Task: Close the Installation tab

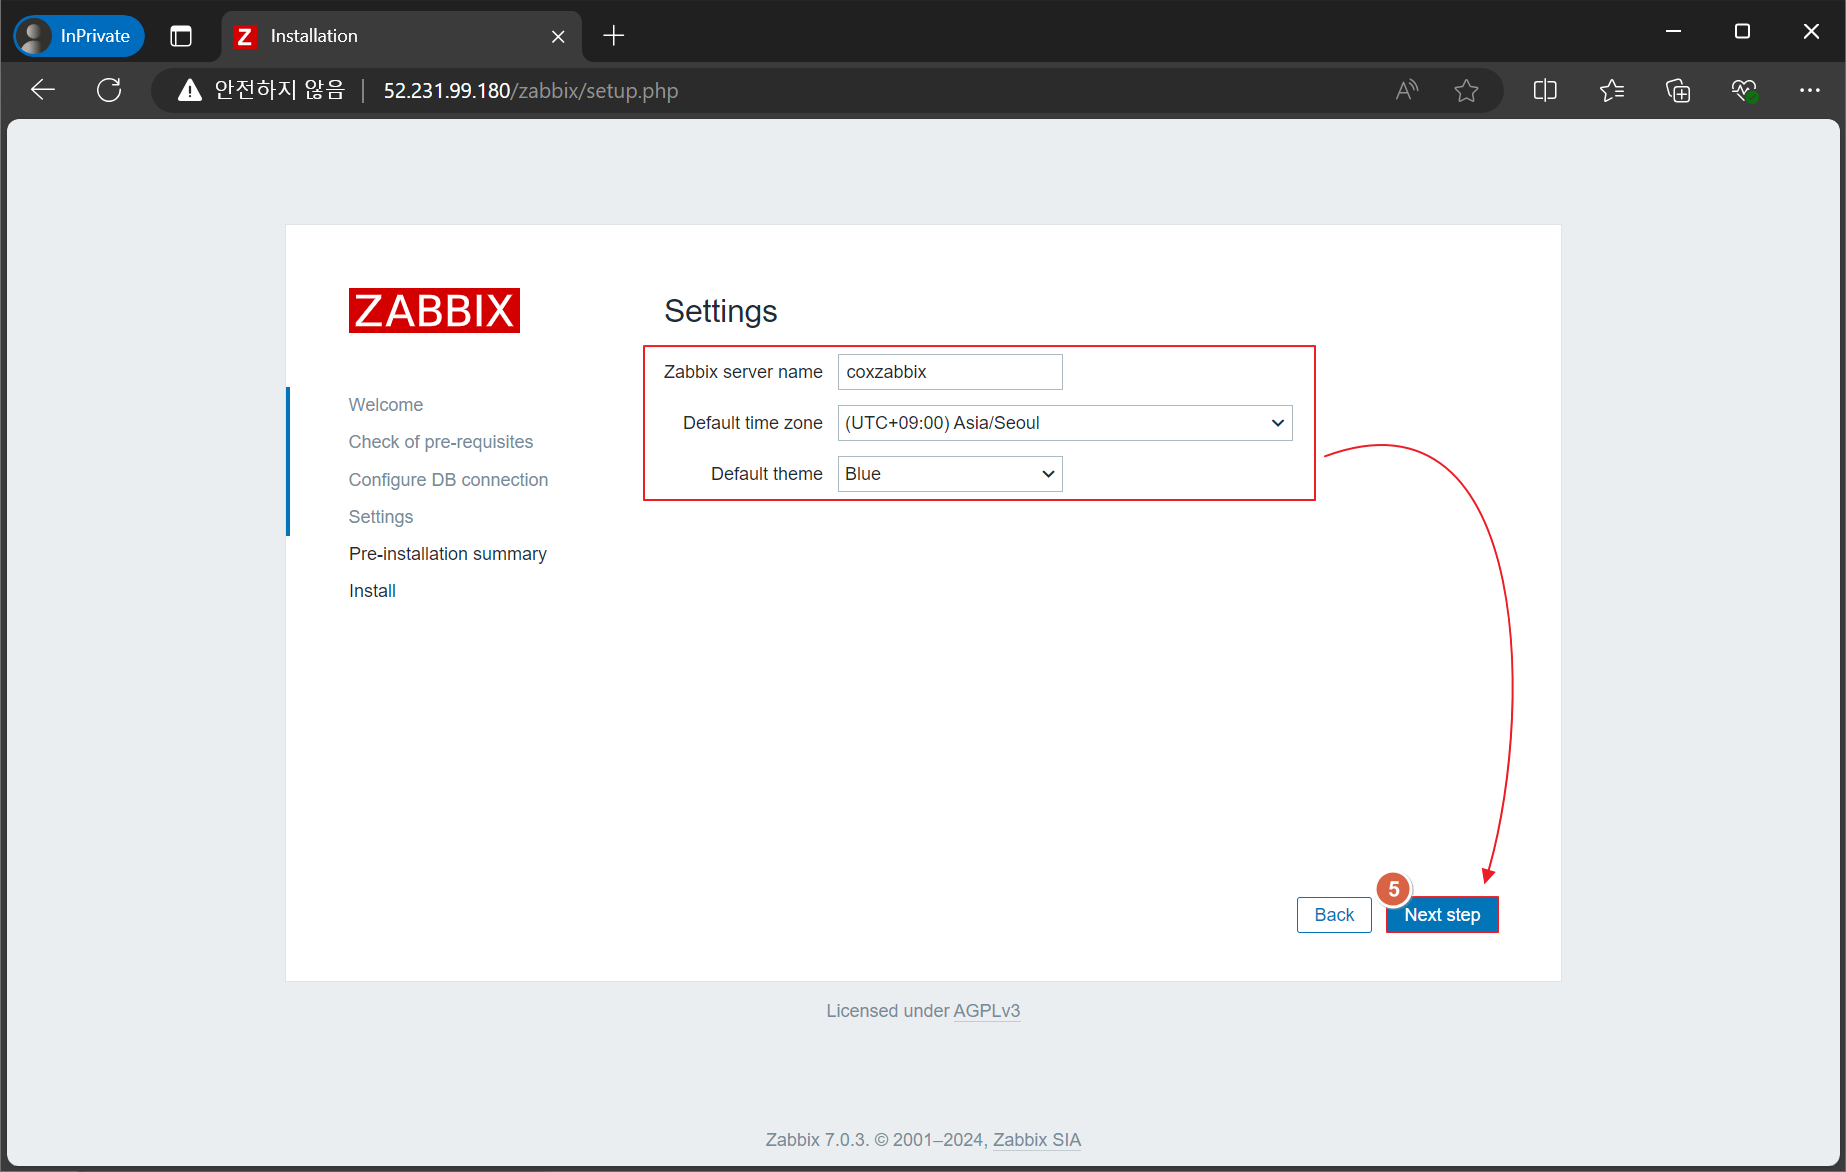Action: [x=558, y=36]
